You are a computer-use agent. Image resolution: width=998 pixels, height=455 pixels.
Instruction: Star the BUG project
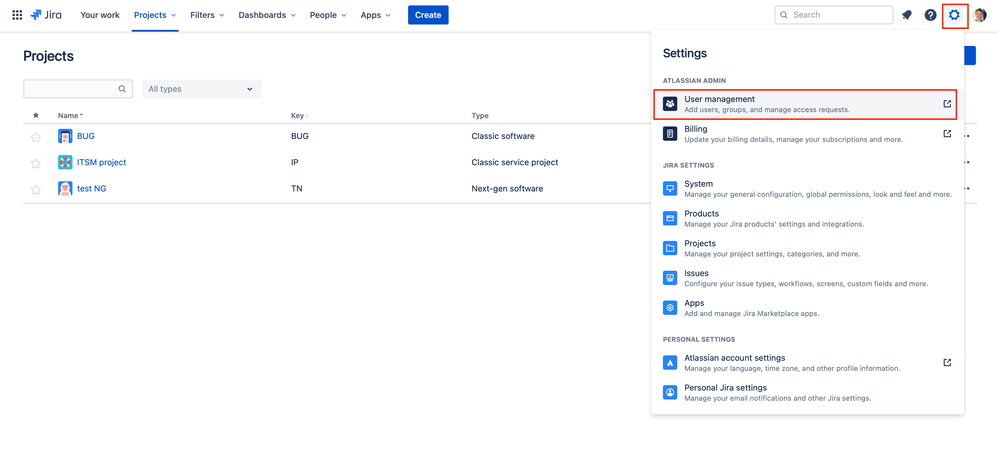[36, 137]
